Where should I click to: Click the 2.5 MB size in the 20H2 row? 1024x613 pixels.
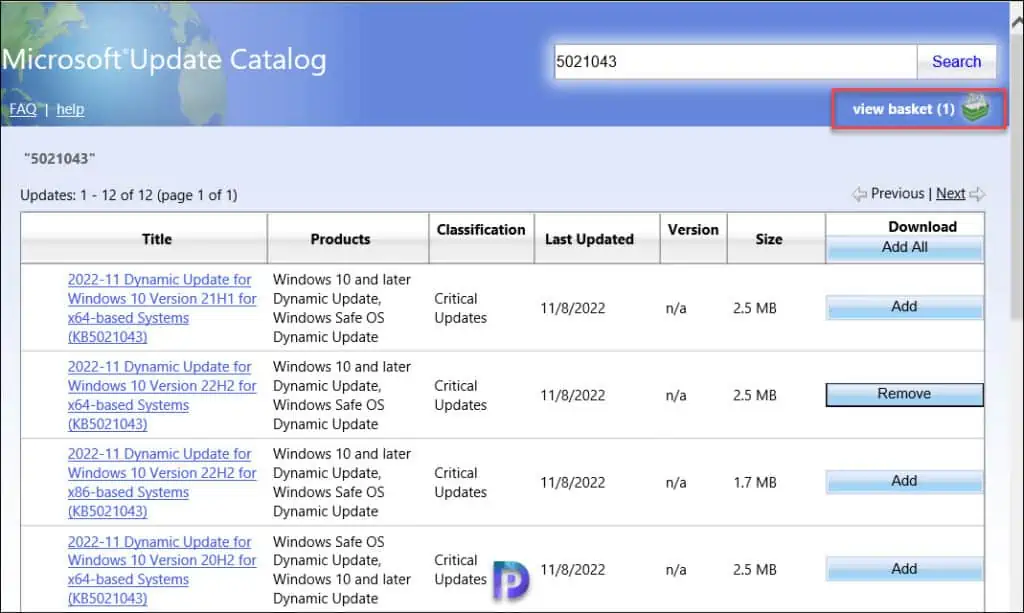(x=754, y=569)
